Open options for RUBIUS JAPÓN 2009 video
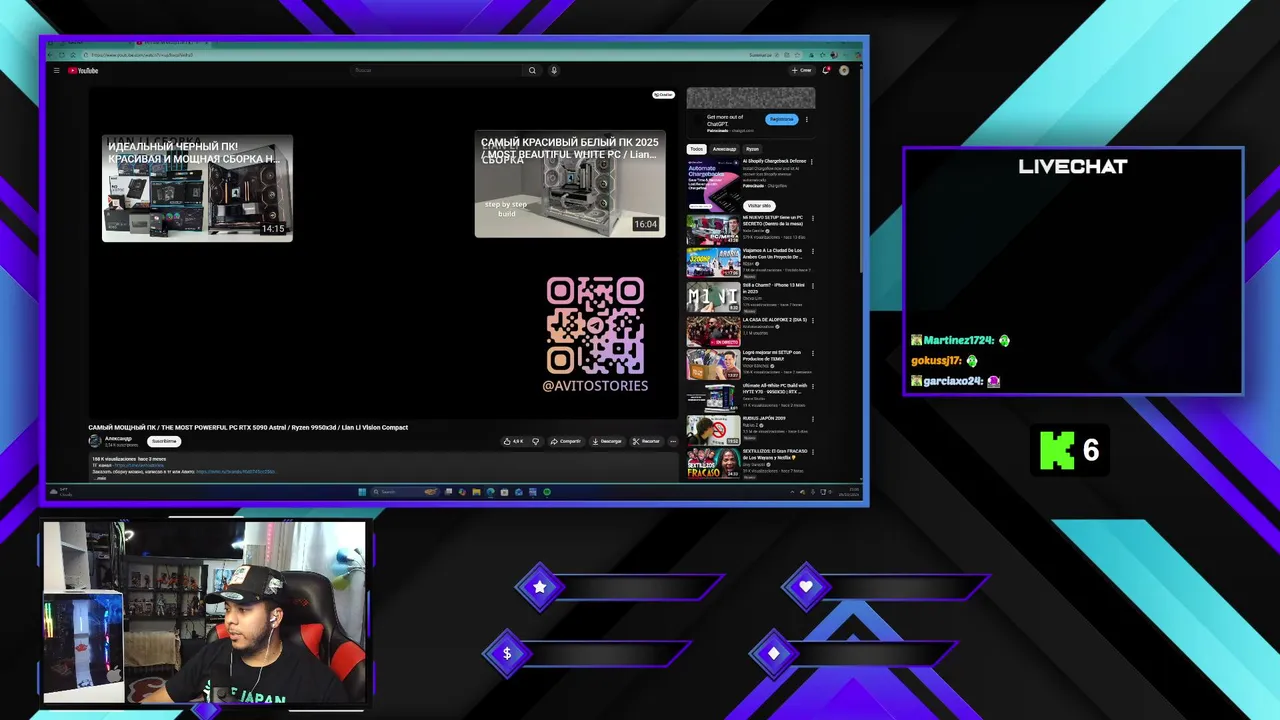The height and width of the screenshot is (720, 1280). (812, 420)
